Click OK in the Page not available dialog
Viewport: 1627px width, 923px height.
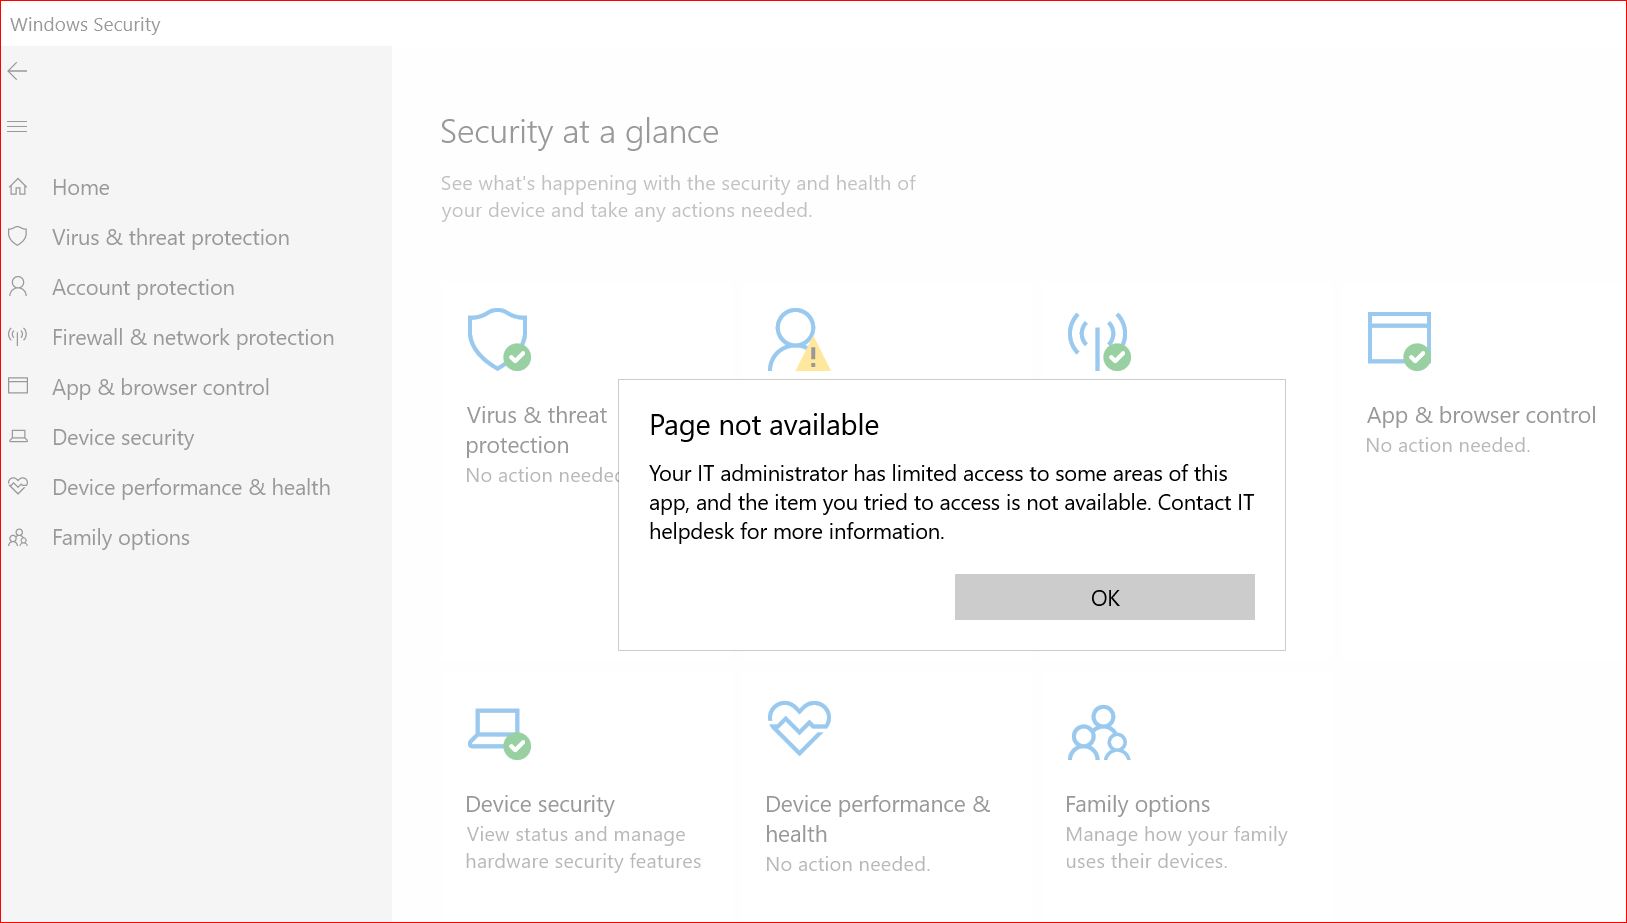1104,597
